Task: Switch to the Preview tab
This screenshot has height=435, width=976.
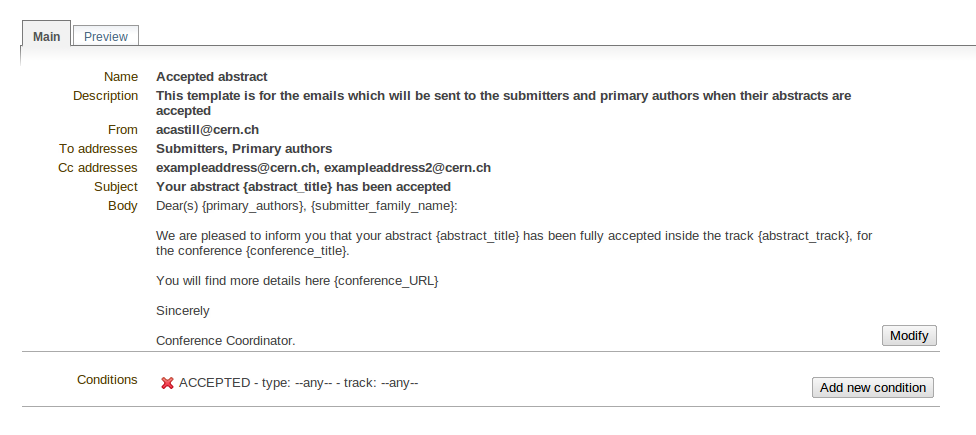Action: pyautogui.click(x=106, y=36)
